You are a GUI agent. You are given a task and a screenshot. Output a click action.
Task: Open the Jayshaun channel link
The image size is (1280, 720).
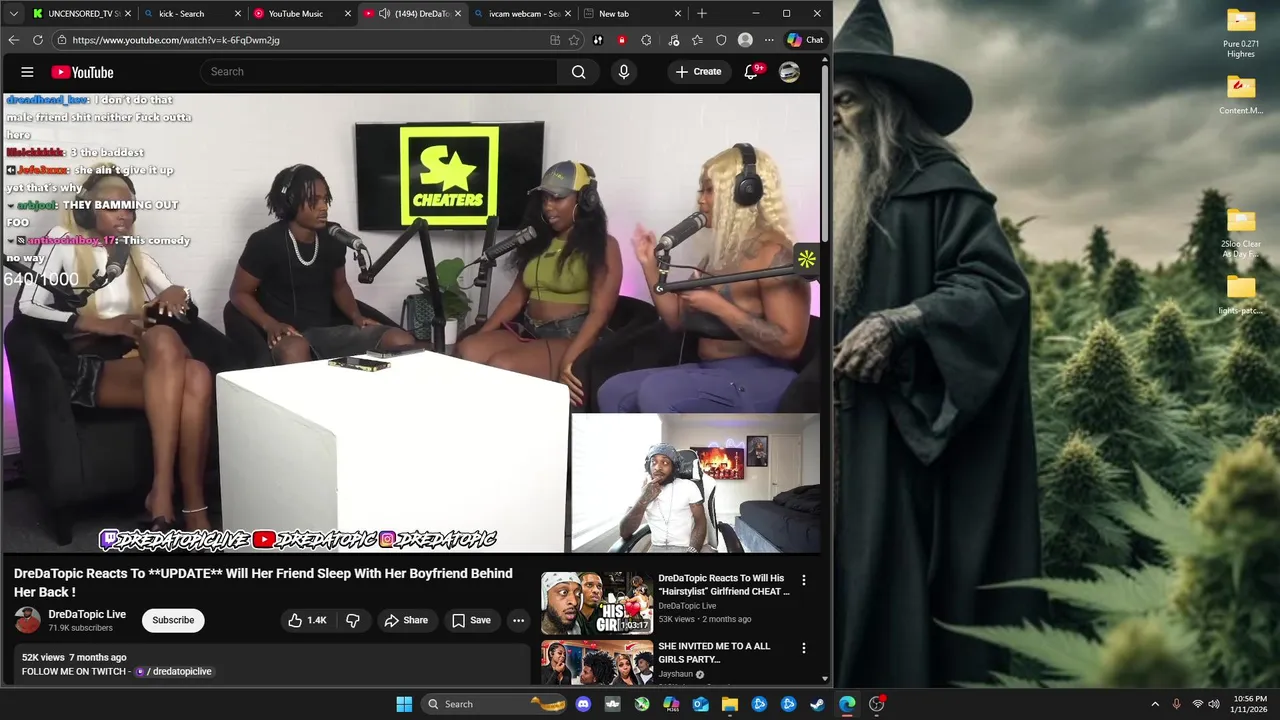[x=676, y=674]
